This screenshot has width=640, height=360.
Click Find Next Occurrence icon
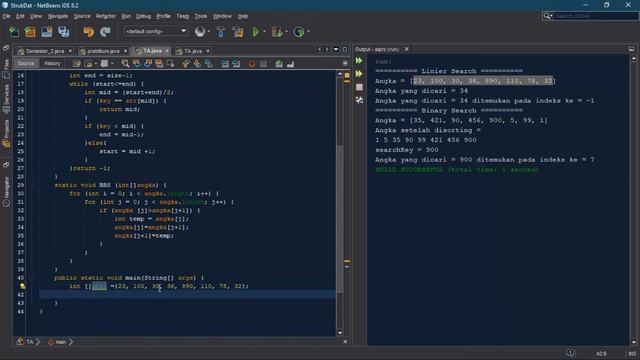point(148,64)
